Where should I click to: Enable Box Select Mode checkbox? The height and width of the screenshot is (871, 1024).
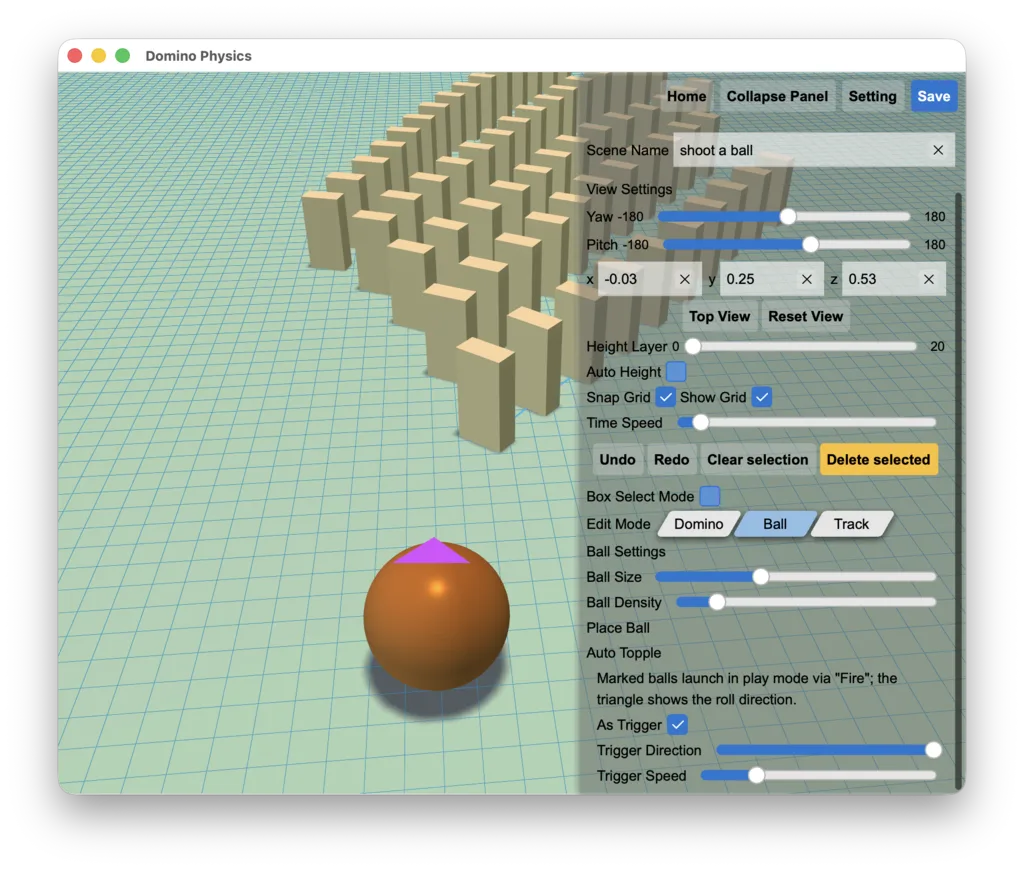pos(710,496)
